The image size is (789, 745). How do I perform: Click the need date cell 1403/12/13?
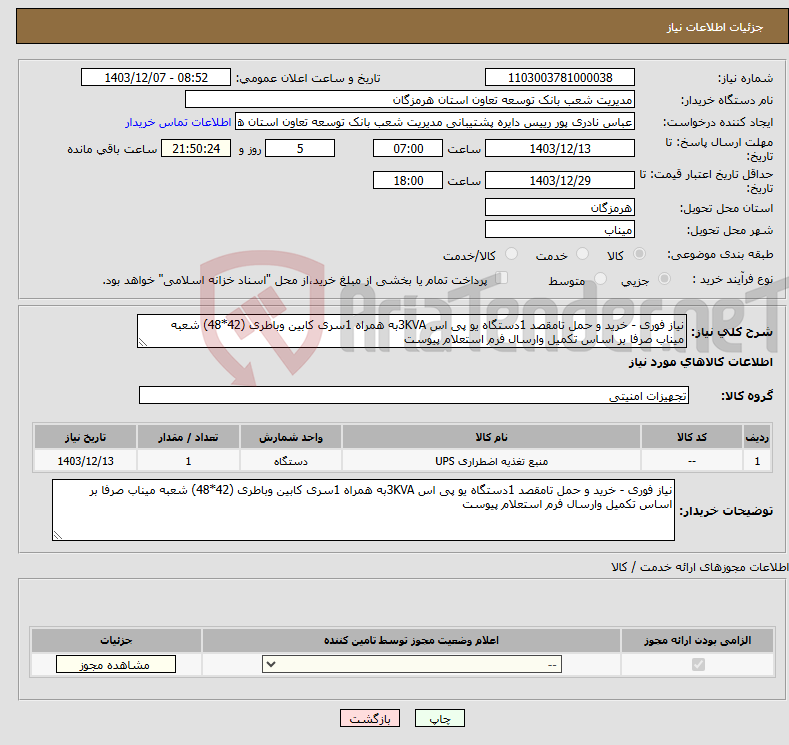pos(86,461)
